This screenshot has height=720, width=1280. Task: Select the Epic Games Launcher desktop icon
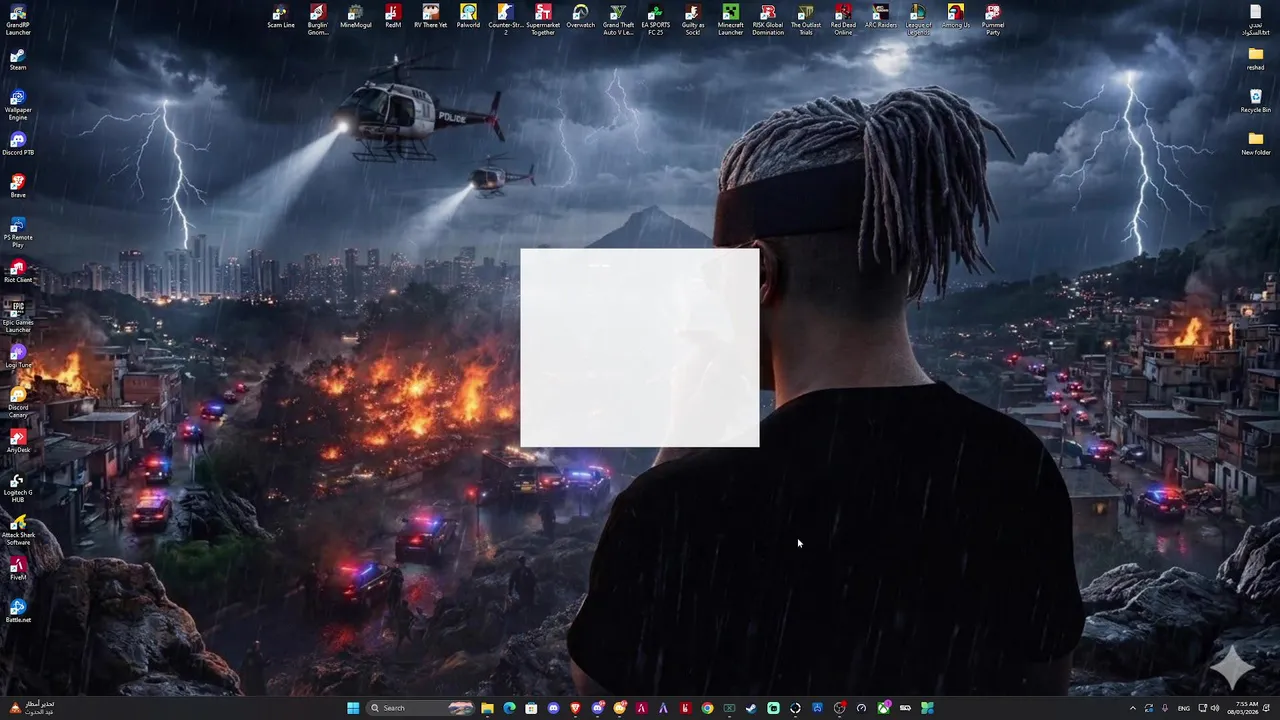click(x=18, y=317)
